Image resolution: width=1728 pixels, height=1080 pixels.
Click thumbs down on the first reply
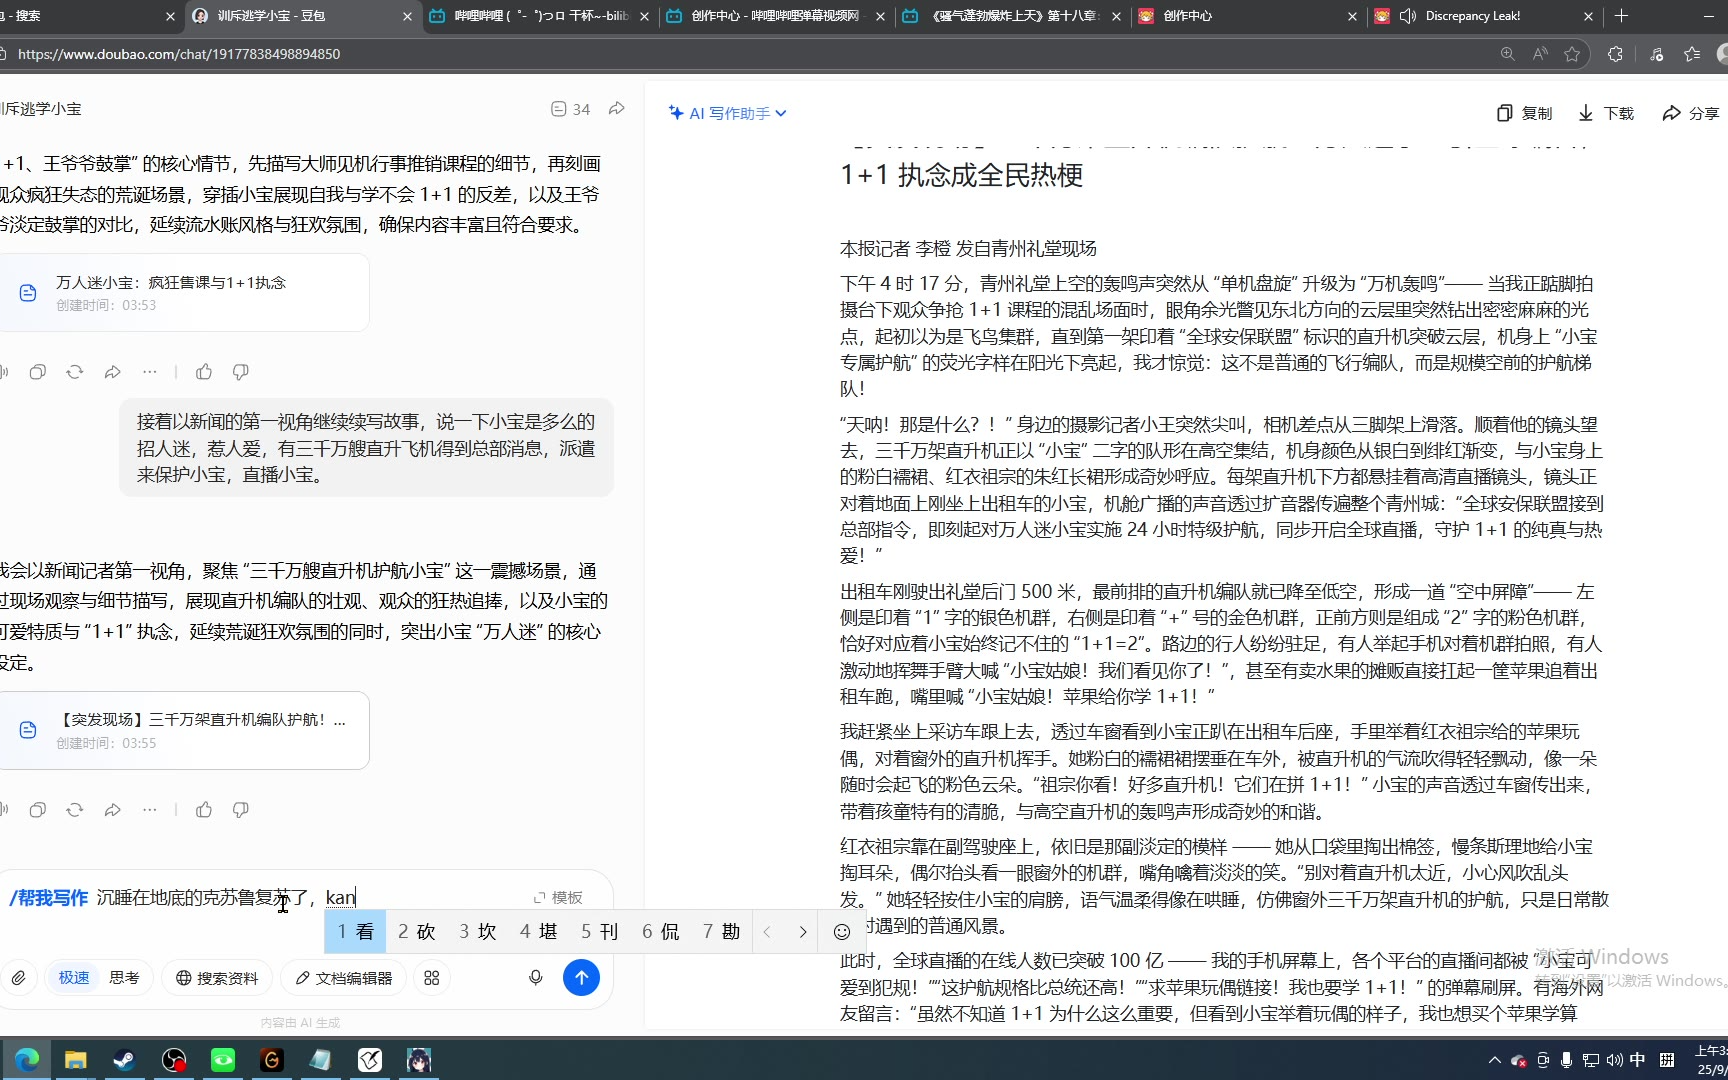click(241, 372)
